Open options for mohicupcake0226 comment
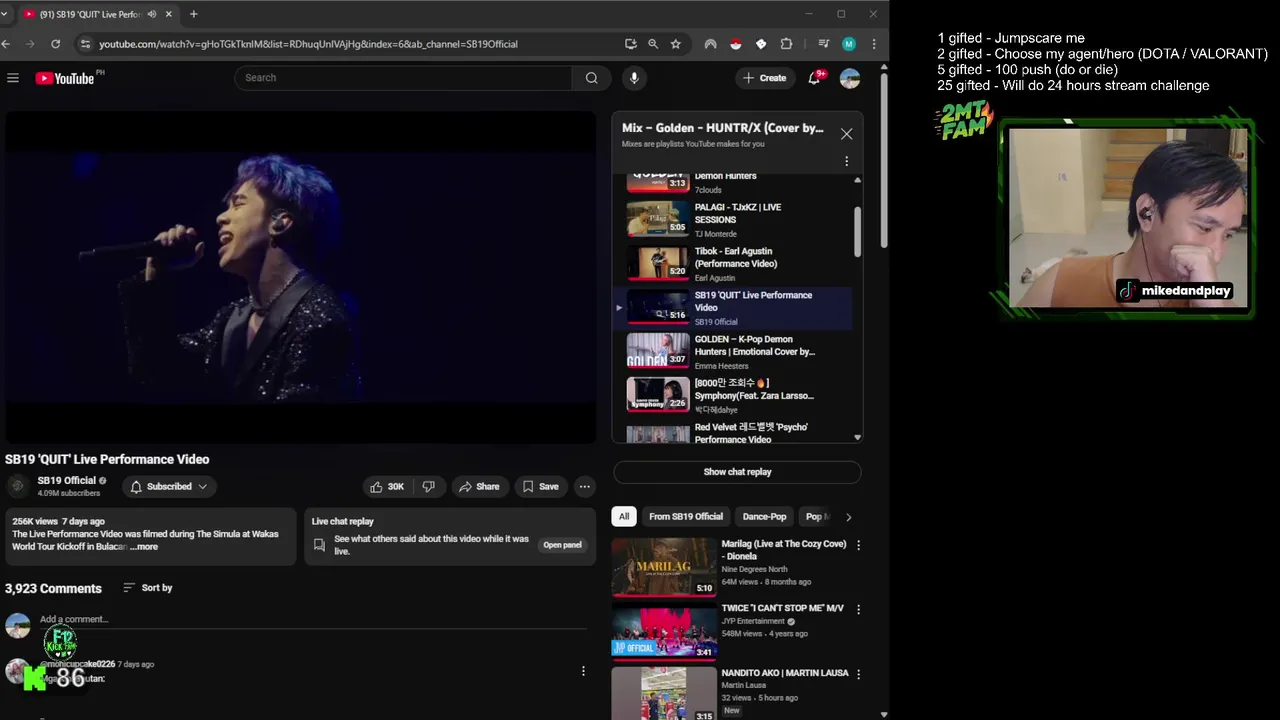1280x720 pixels. [x=583, y=671]
